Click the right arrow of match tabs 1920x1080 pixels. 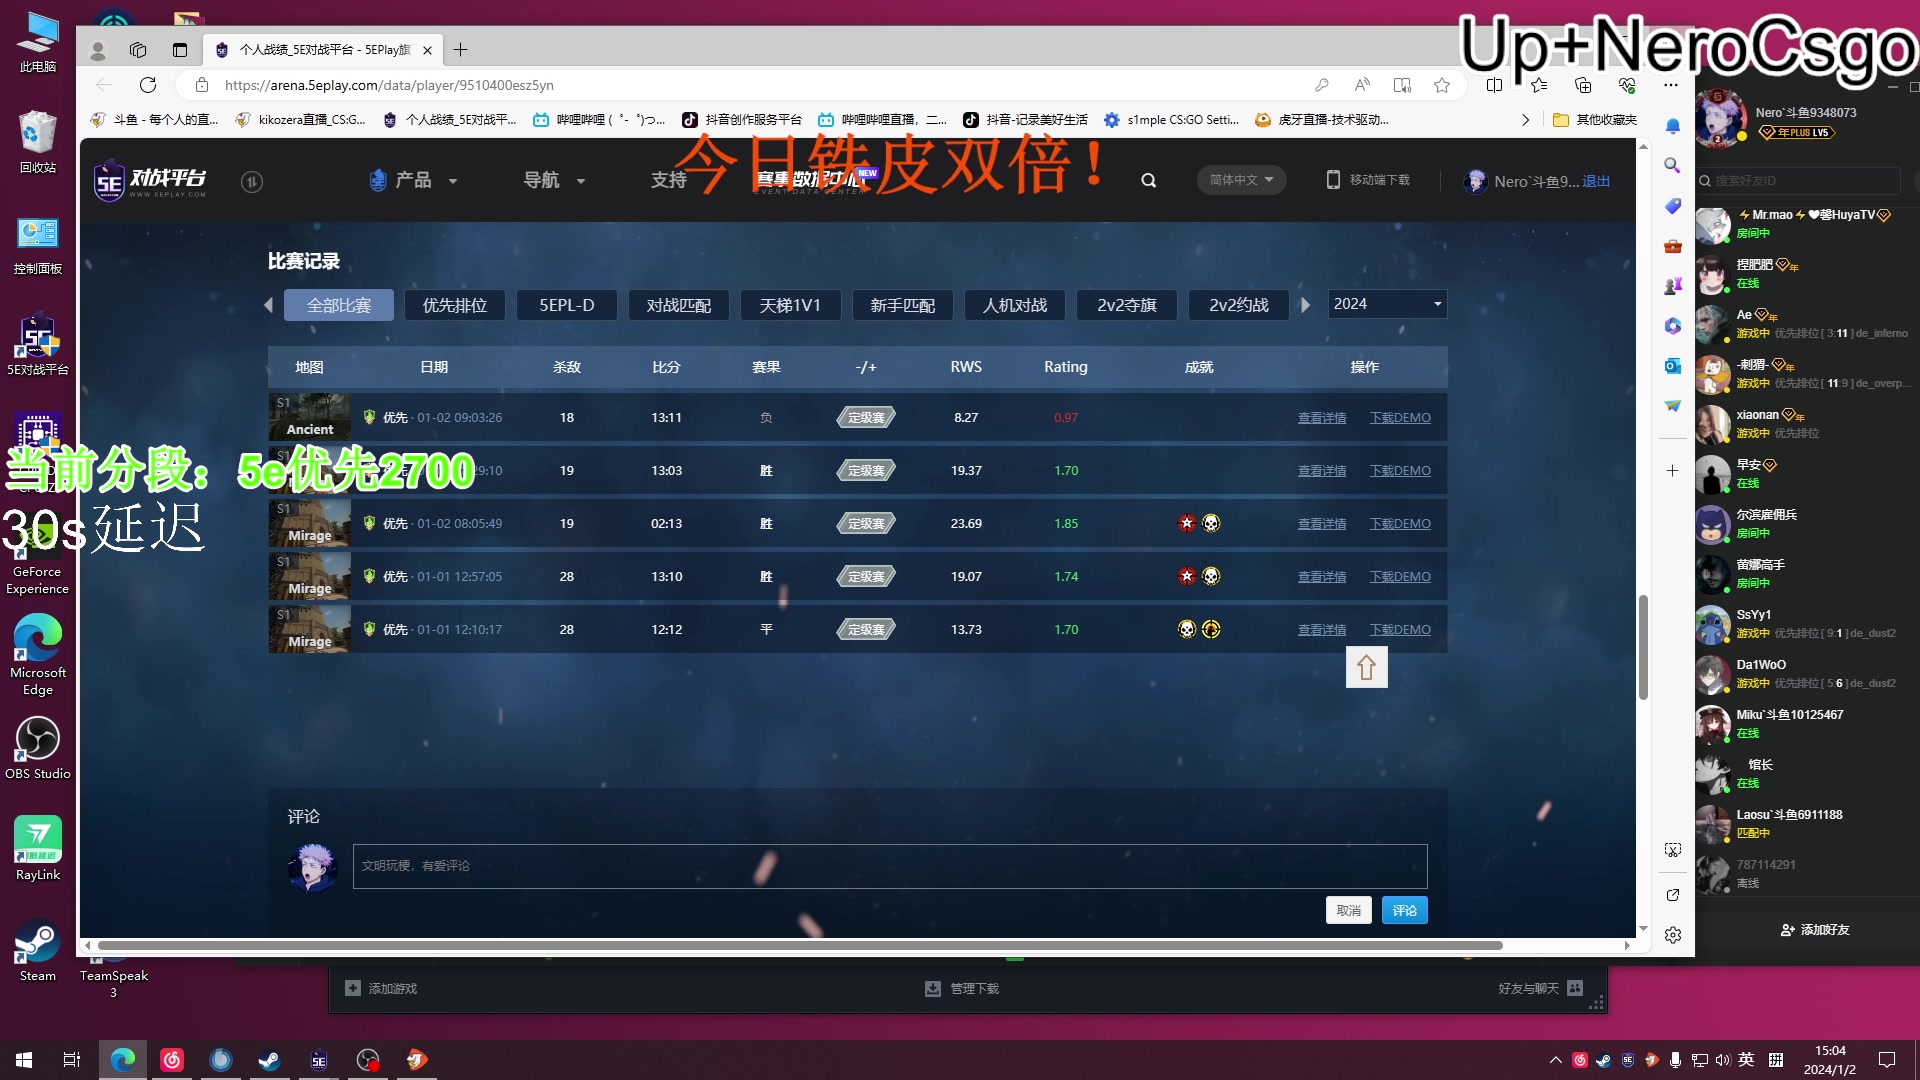pos(1305,305)
